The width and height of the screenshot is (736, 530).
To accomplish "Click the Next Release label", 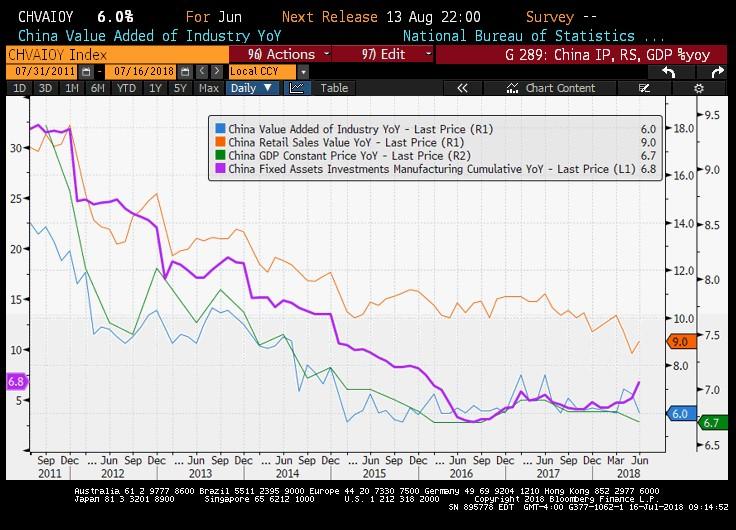I will (330, 17).
